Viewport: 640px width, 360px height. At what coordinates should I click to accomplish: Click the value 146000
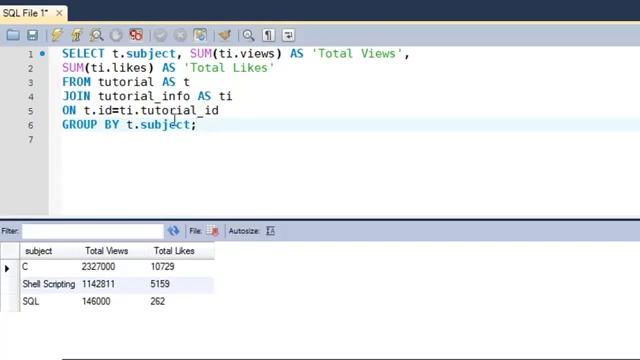click(x=96, y=302)
